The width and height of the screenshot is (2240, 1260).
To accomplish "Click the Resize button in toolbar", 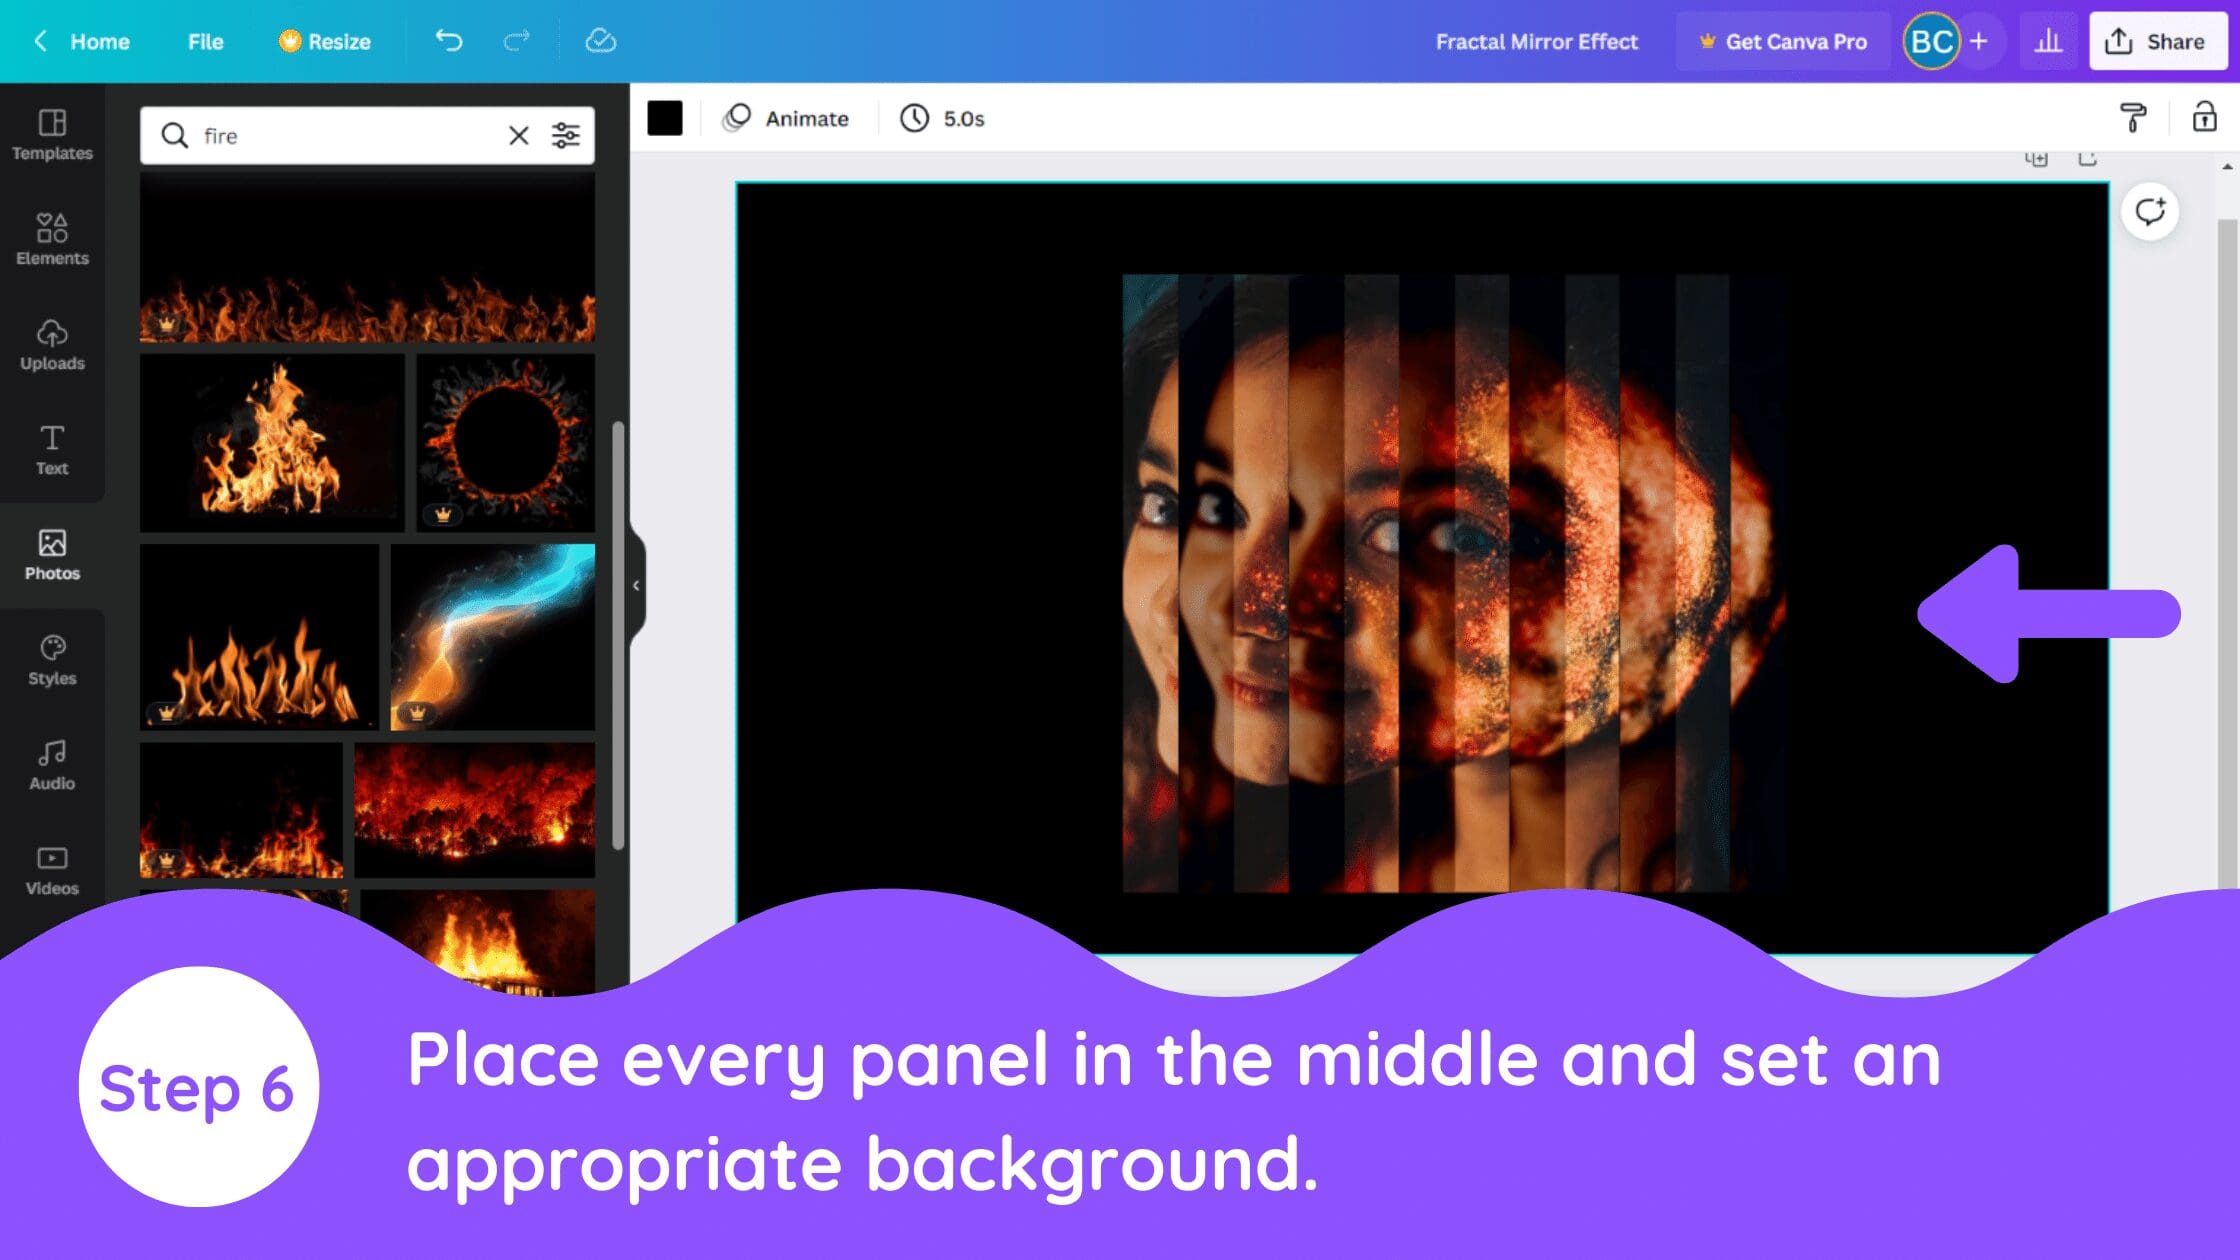I will tap(322, 42).
